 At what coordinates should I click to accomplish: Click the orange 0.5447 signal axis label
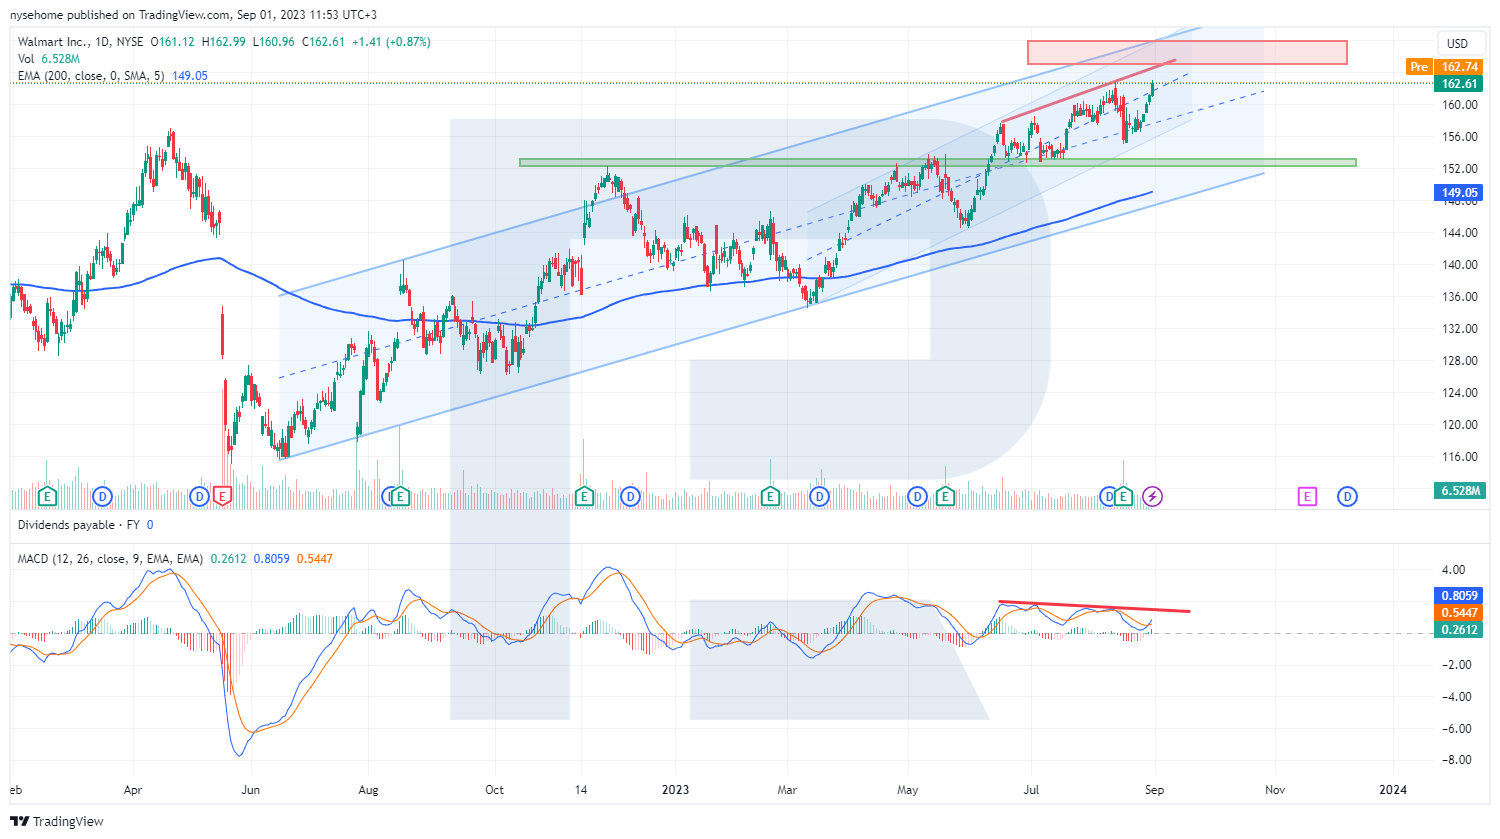[x=1459, y=613]
